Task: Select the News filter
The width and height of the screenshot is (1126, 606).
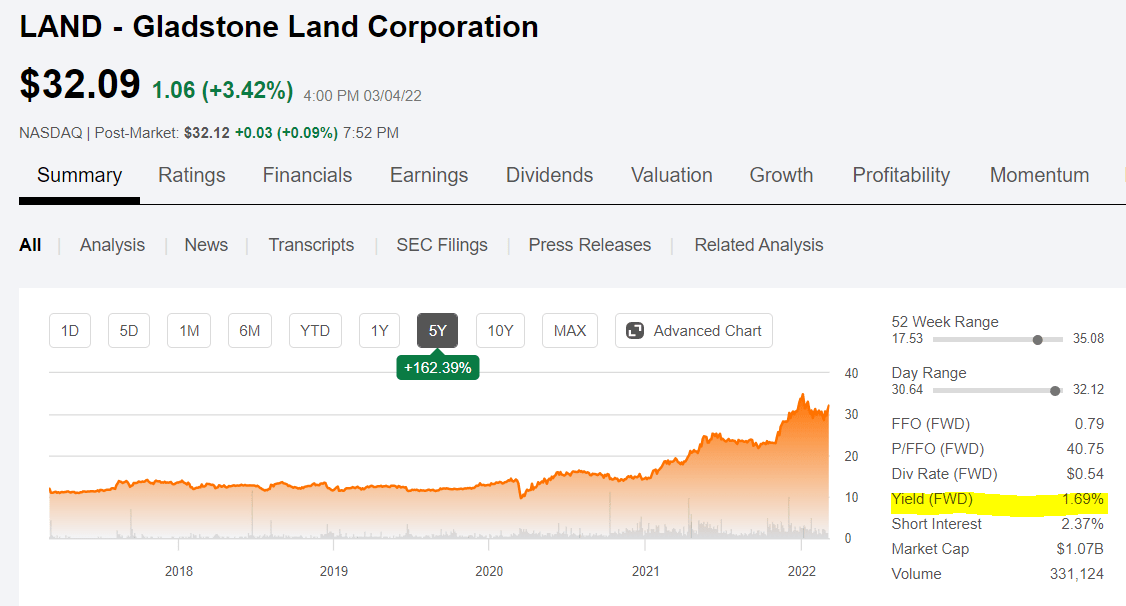Action: 206,244
